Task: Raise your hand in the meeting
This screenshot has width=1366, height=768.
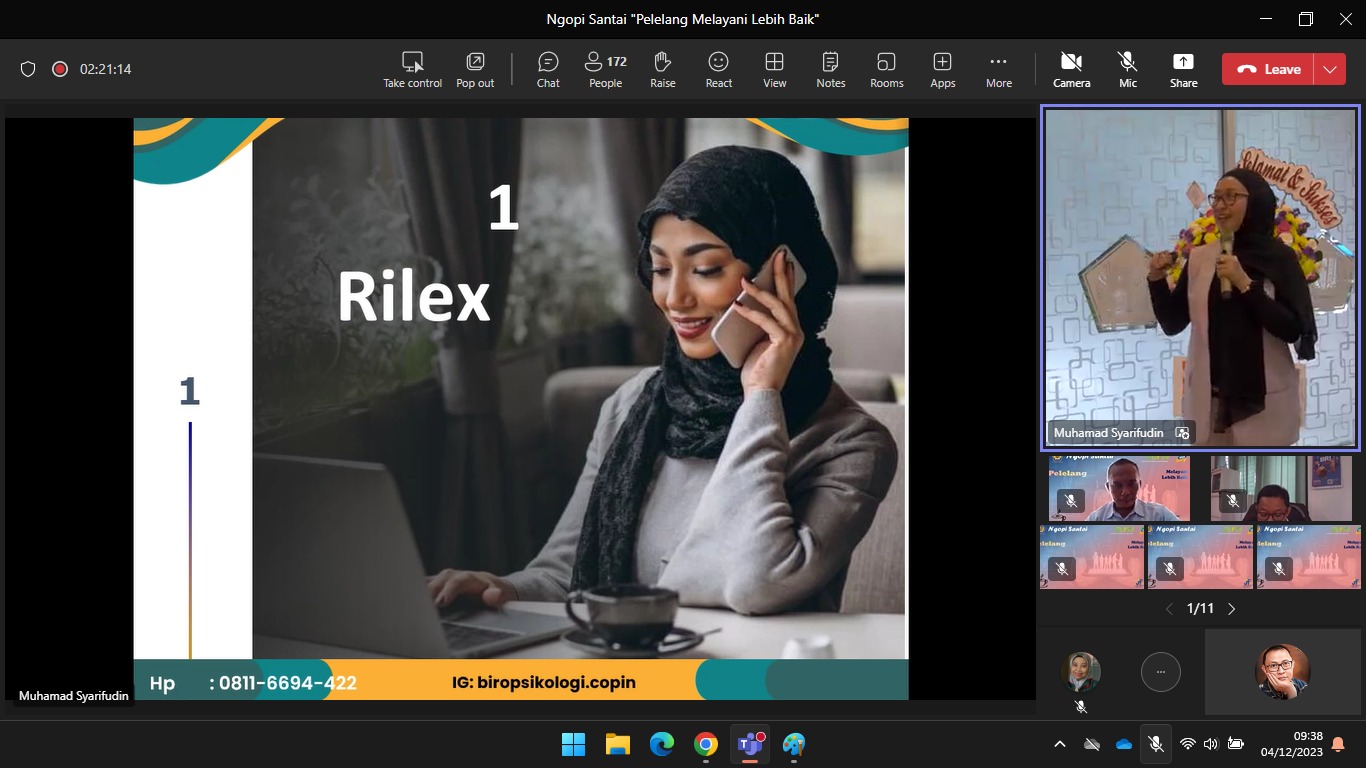Action: [x=662, y=69]
